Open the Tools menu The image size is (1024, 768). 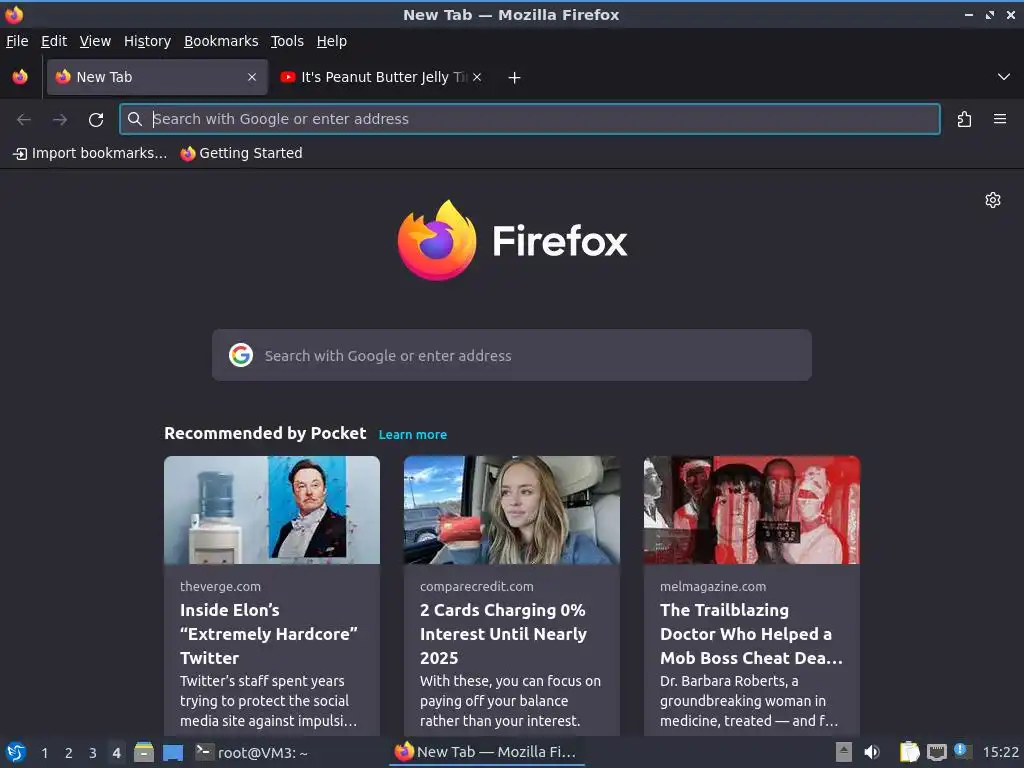[x=287, y=41]
